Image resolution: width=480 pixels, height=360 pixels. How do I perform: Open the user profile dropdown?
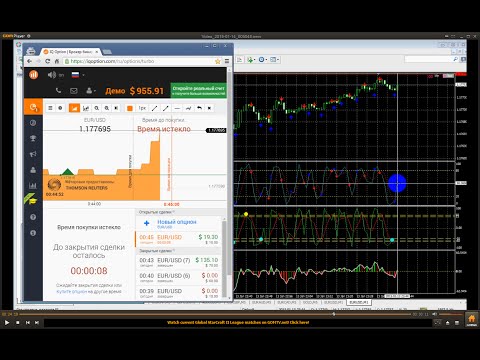coord(91,91)
